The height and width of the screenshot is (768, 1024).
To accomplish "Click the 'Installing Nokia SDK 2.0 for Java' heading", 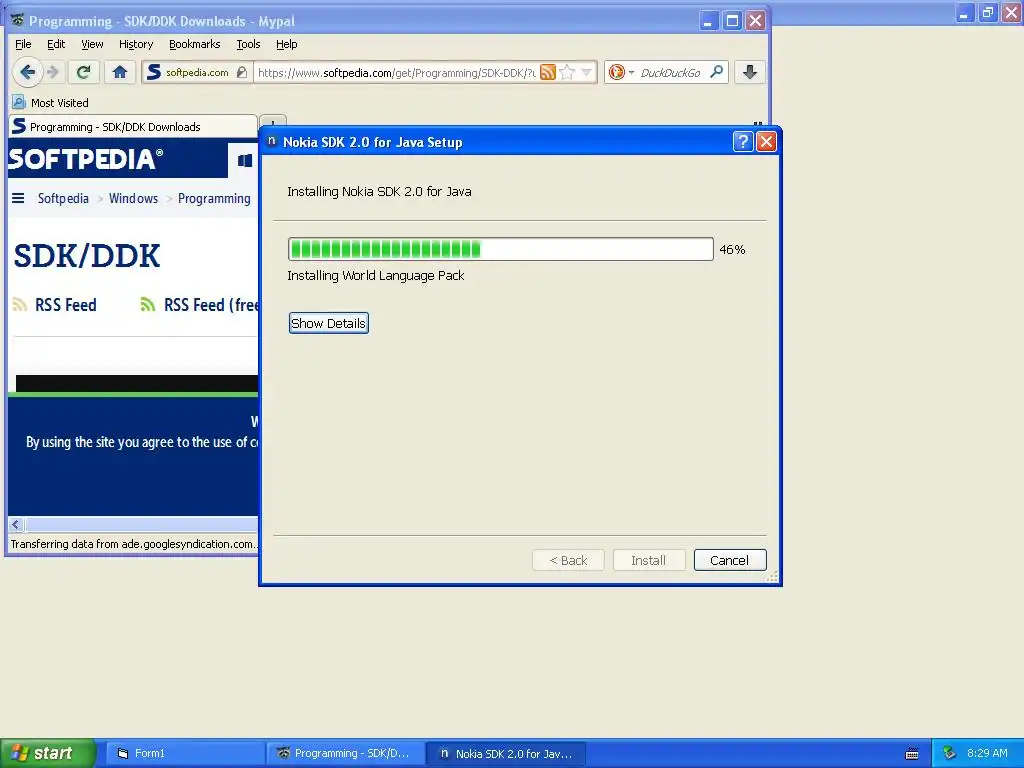I will point(379,191).
